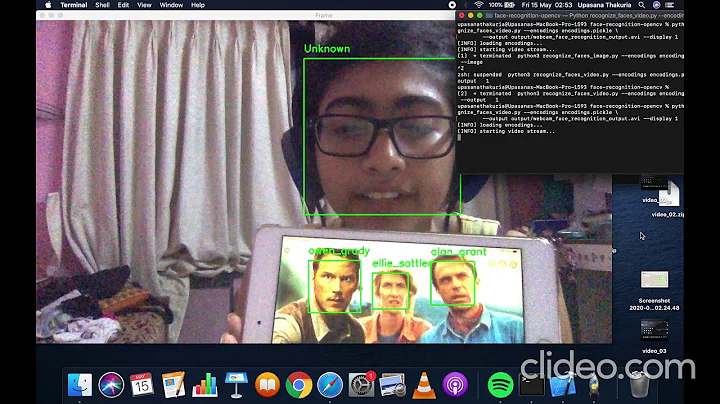The width and height of the screenshot is (720, 404).
Task: Click the 'Unknown' label in Frame window
Action: tap(327, 49)
